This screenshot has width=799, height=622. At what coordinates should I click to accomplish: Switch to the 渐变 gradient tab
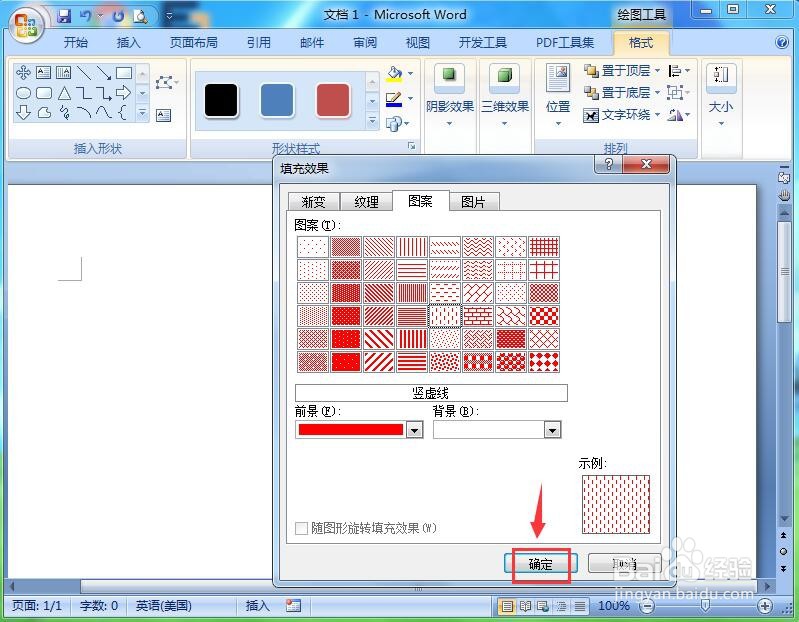(x=313, y=202)
